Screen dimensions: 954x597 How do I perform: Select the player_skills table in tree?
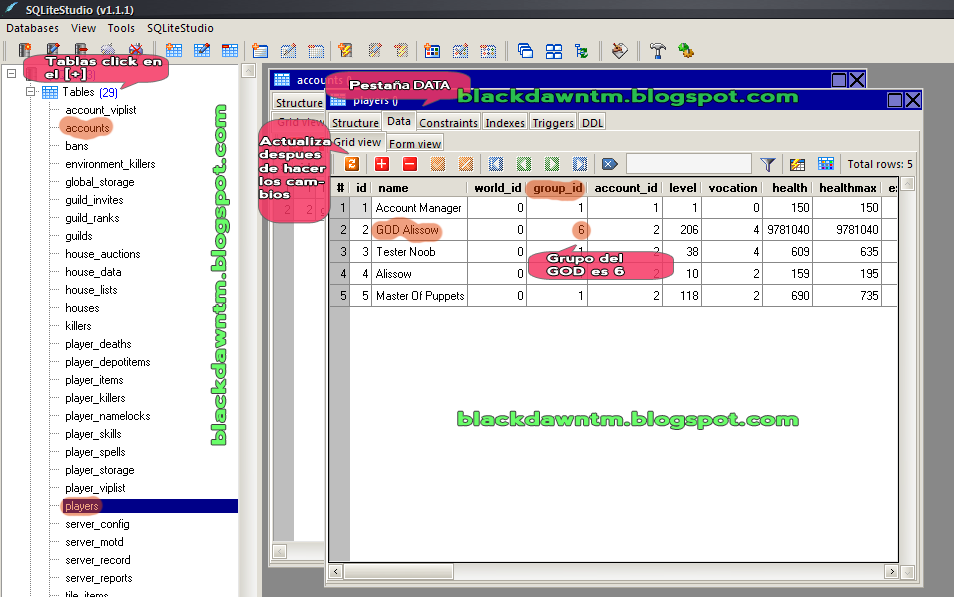[x=93, y=434]
